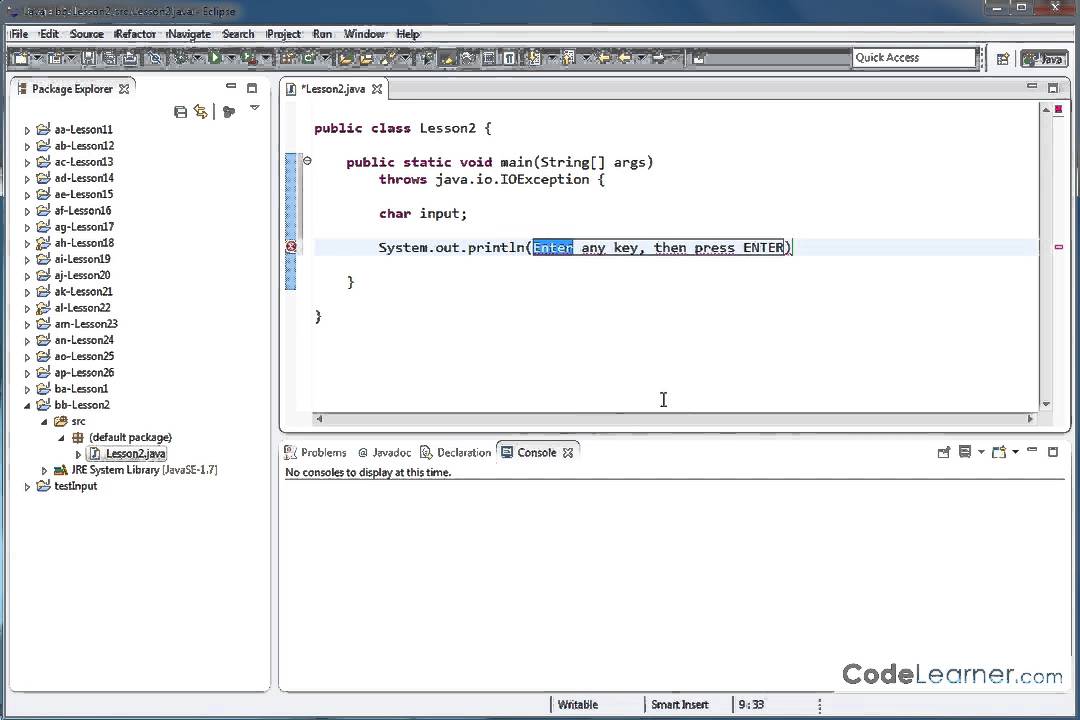Open the Project menu

284,34
